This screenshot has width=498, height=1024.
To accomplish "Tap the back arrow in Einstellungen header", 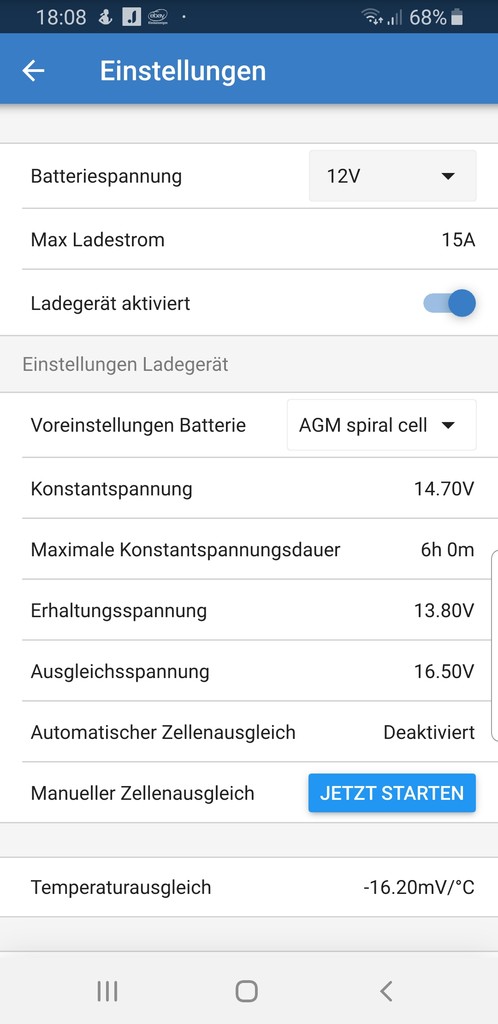I will 33,71.
